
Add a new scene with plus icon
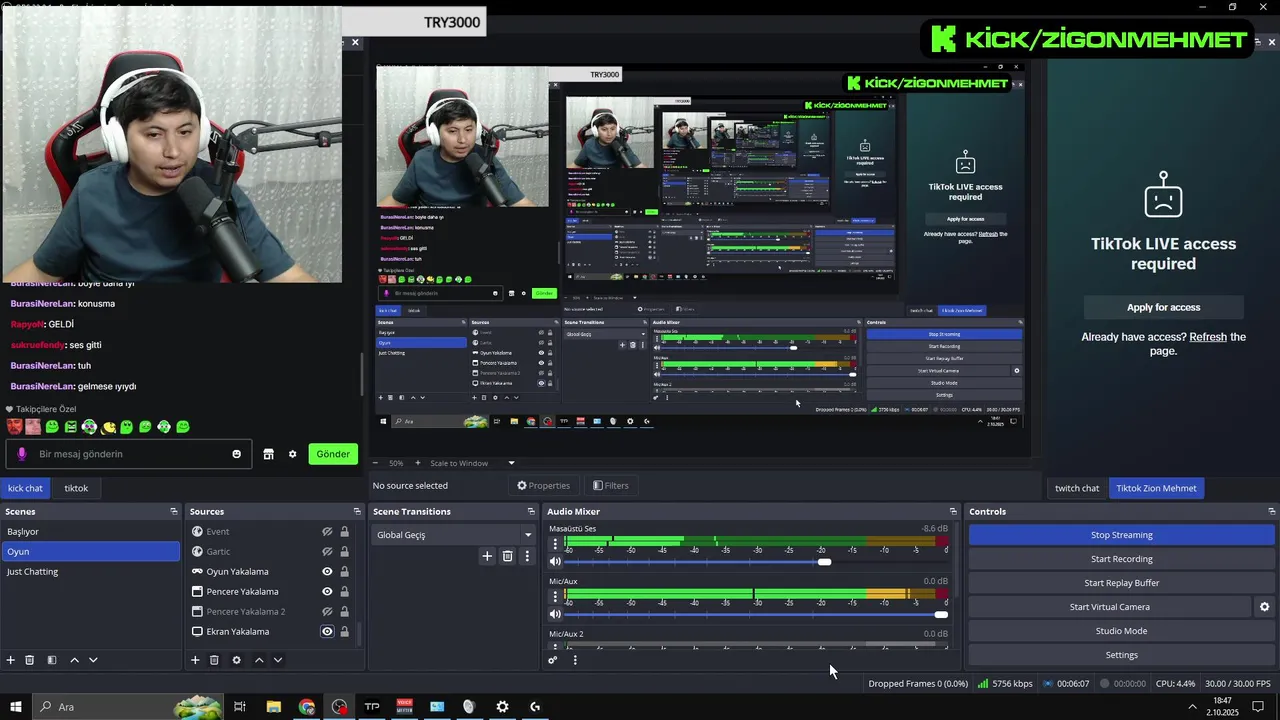11,660
